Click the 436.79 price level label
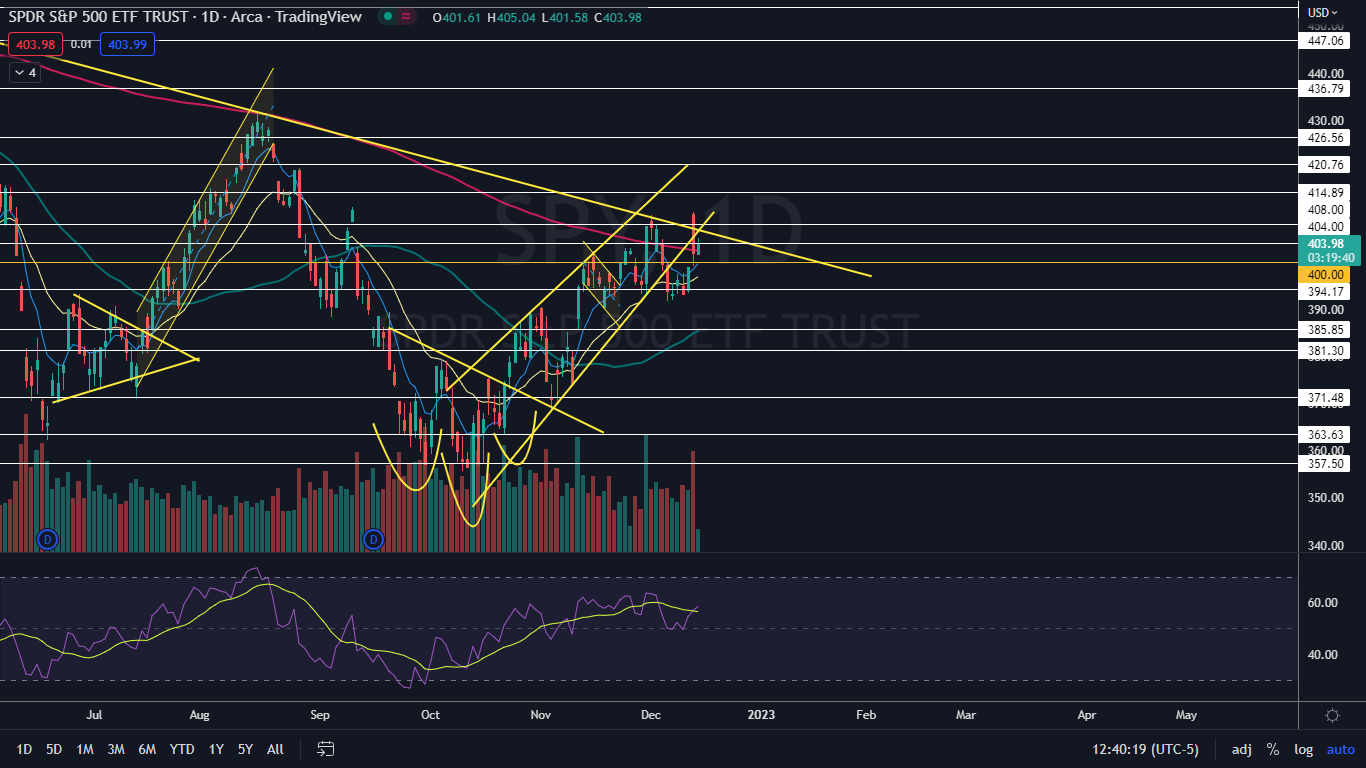This screenshot has width=1366, height=768. [1325, 89]
